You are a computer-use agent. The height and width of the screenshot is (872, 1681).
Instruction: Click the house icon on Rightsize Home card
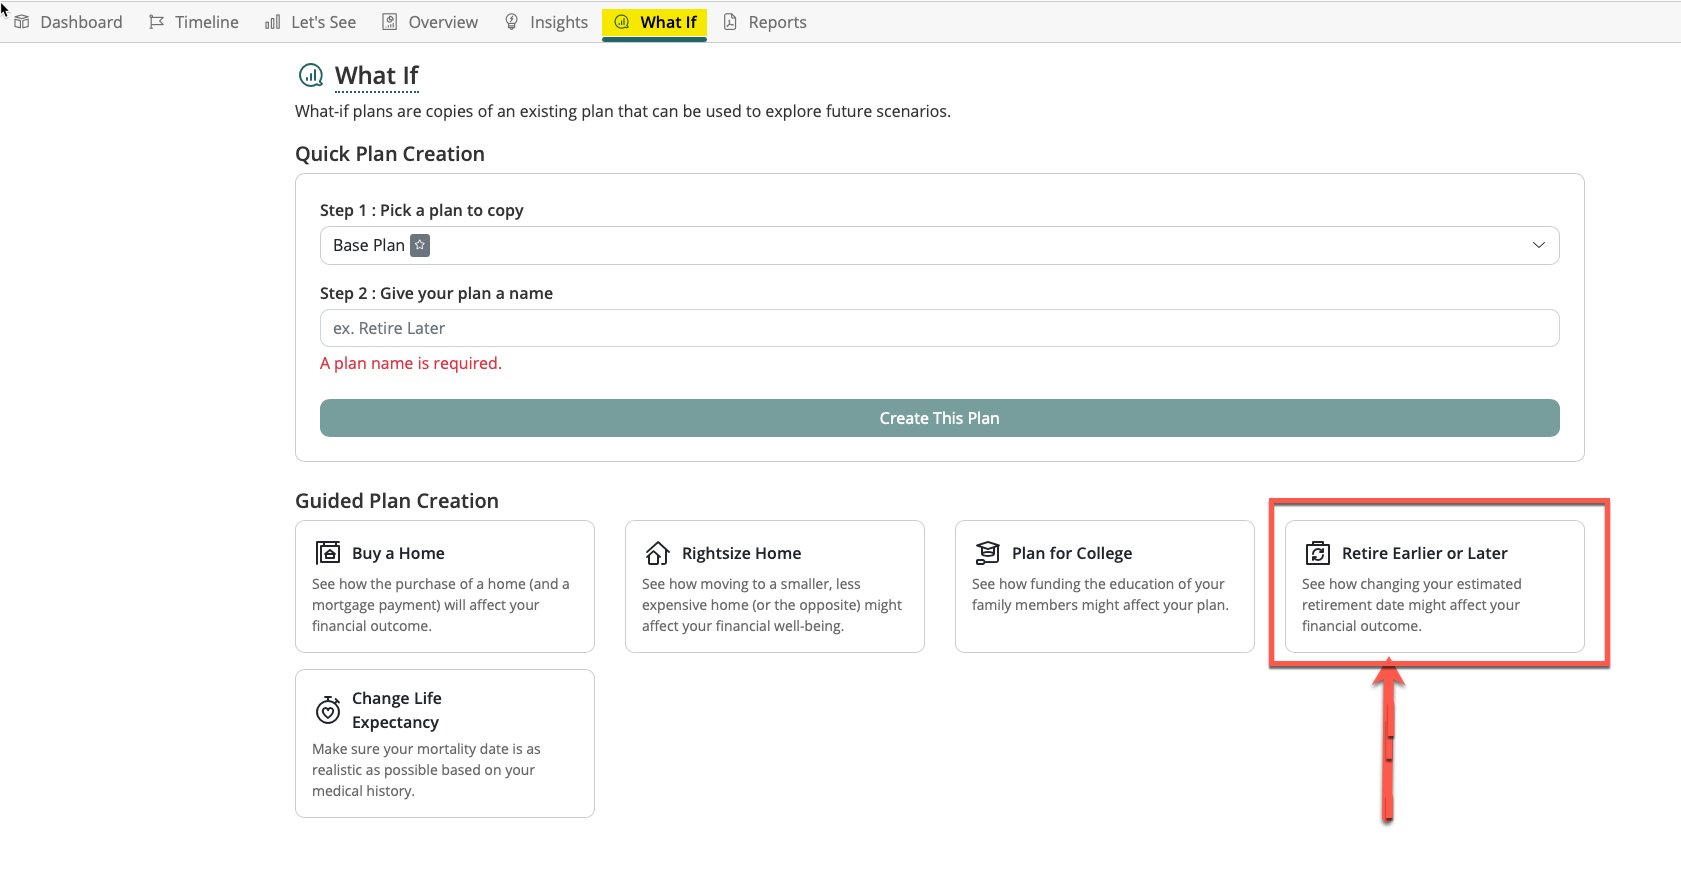pos(657,553)
